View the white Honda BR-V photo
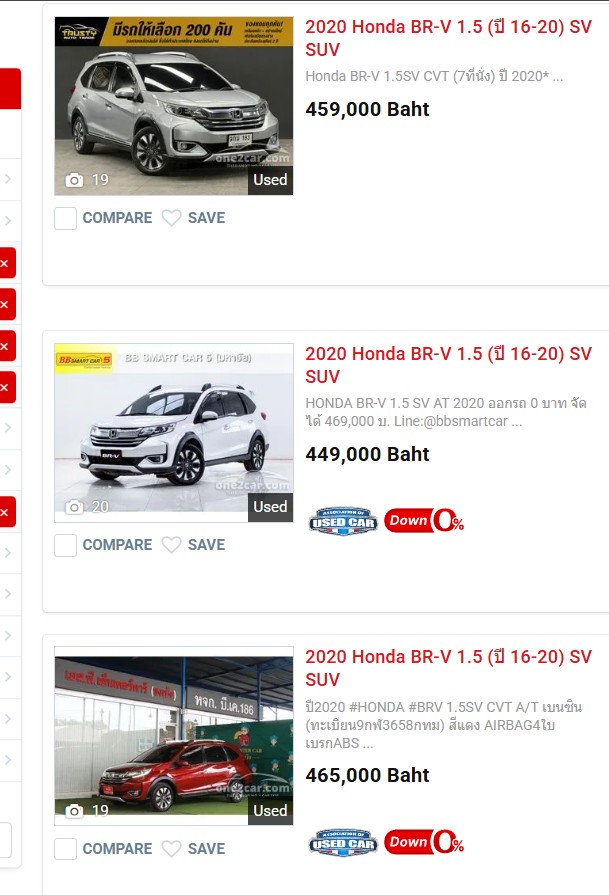The height and width of the screenshot is (895, 609). pos(174,433)
